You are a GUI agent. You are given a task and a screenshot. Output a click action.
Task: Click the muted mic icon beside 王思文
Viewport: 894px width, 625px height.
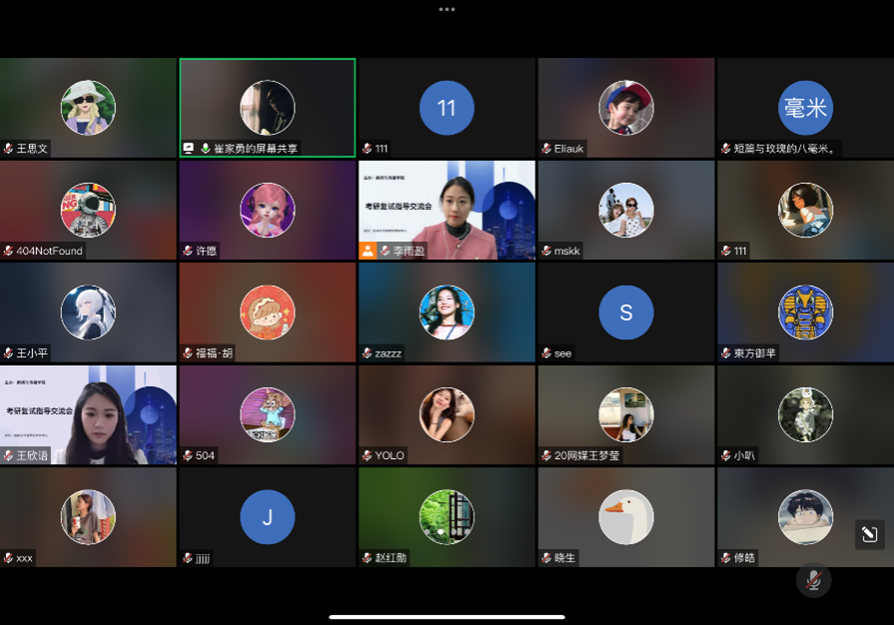point(9,148)
